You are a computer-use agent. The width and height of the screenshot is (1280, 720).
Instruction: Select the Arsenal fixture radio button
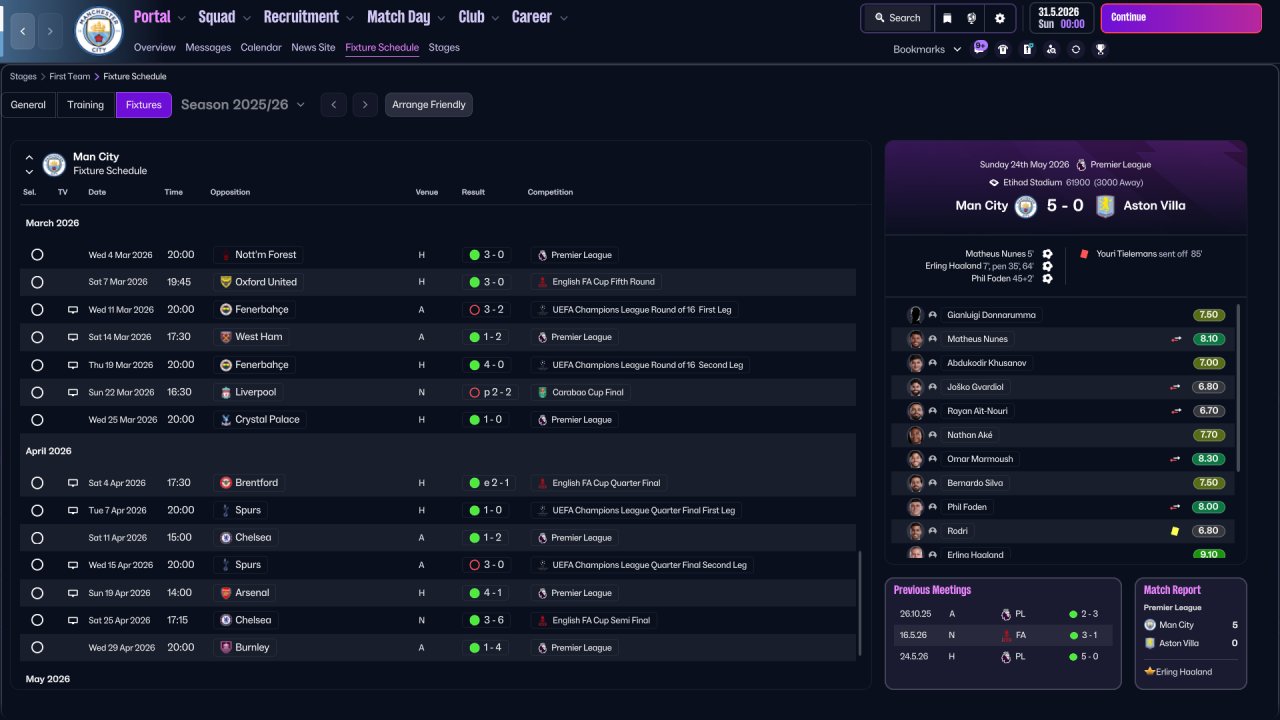(37, 593)
